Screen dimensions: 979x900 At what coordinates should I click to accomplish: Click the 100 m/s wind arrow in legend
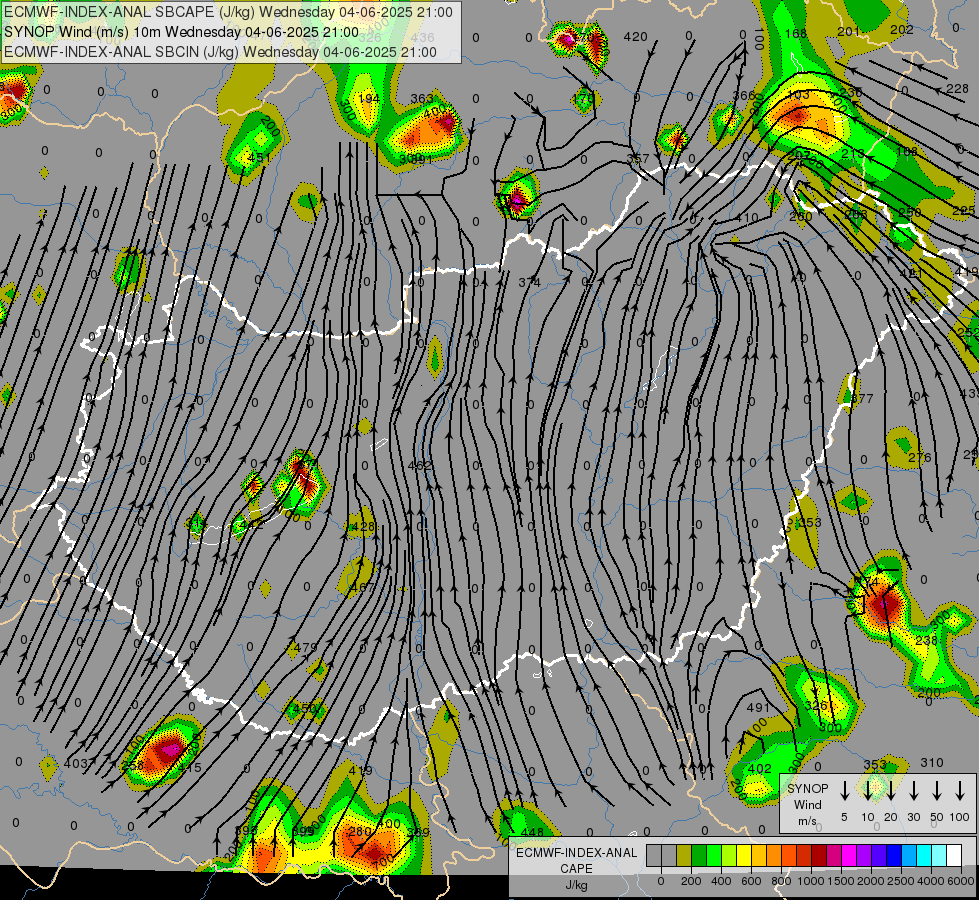(x=960, y=790)
